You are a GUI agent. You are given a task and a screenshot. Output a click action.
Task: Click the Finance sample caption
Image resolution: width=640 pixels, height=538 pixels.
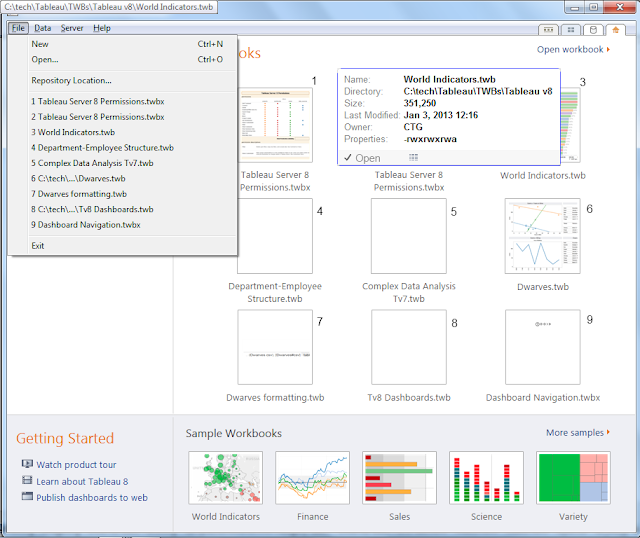coord(312,517)
